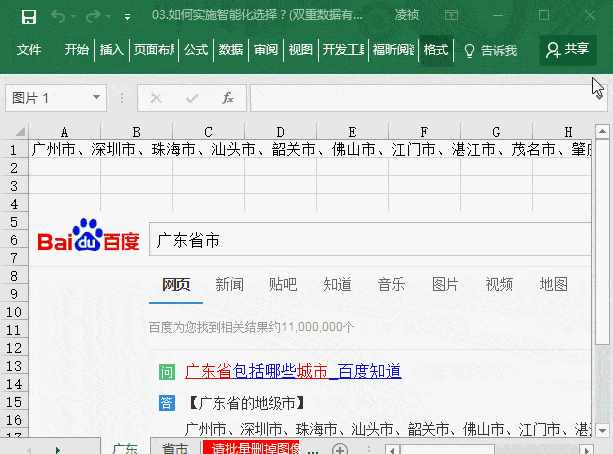The width and height of the screenshot is (613, 454).
Task: Click the horizontal scrollbar right arrow
Action: [x=586, y=450]
